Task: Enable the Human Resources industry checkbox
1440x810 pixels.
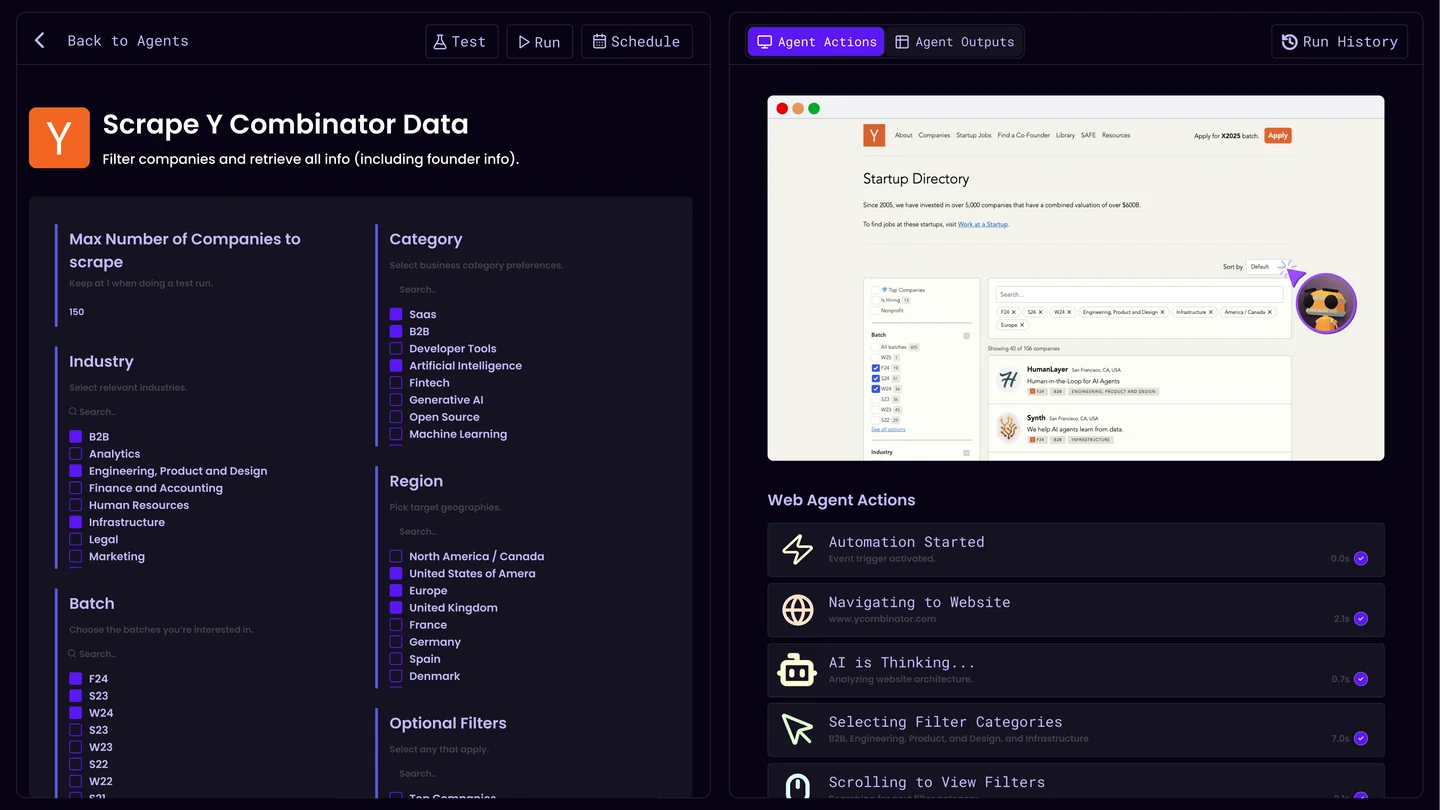Action: tap(75, 505)
